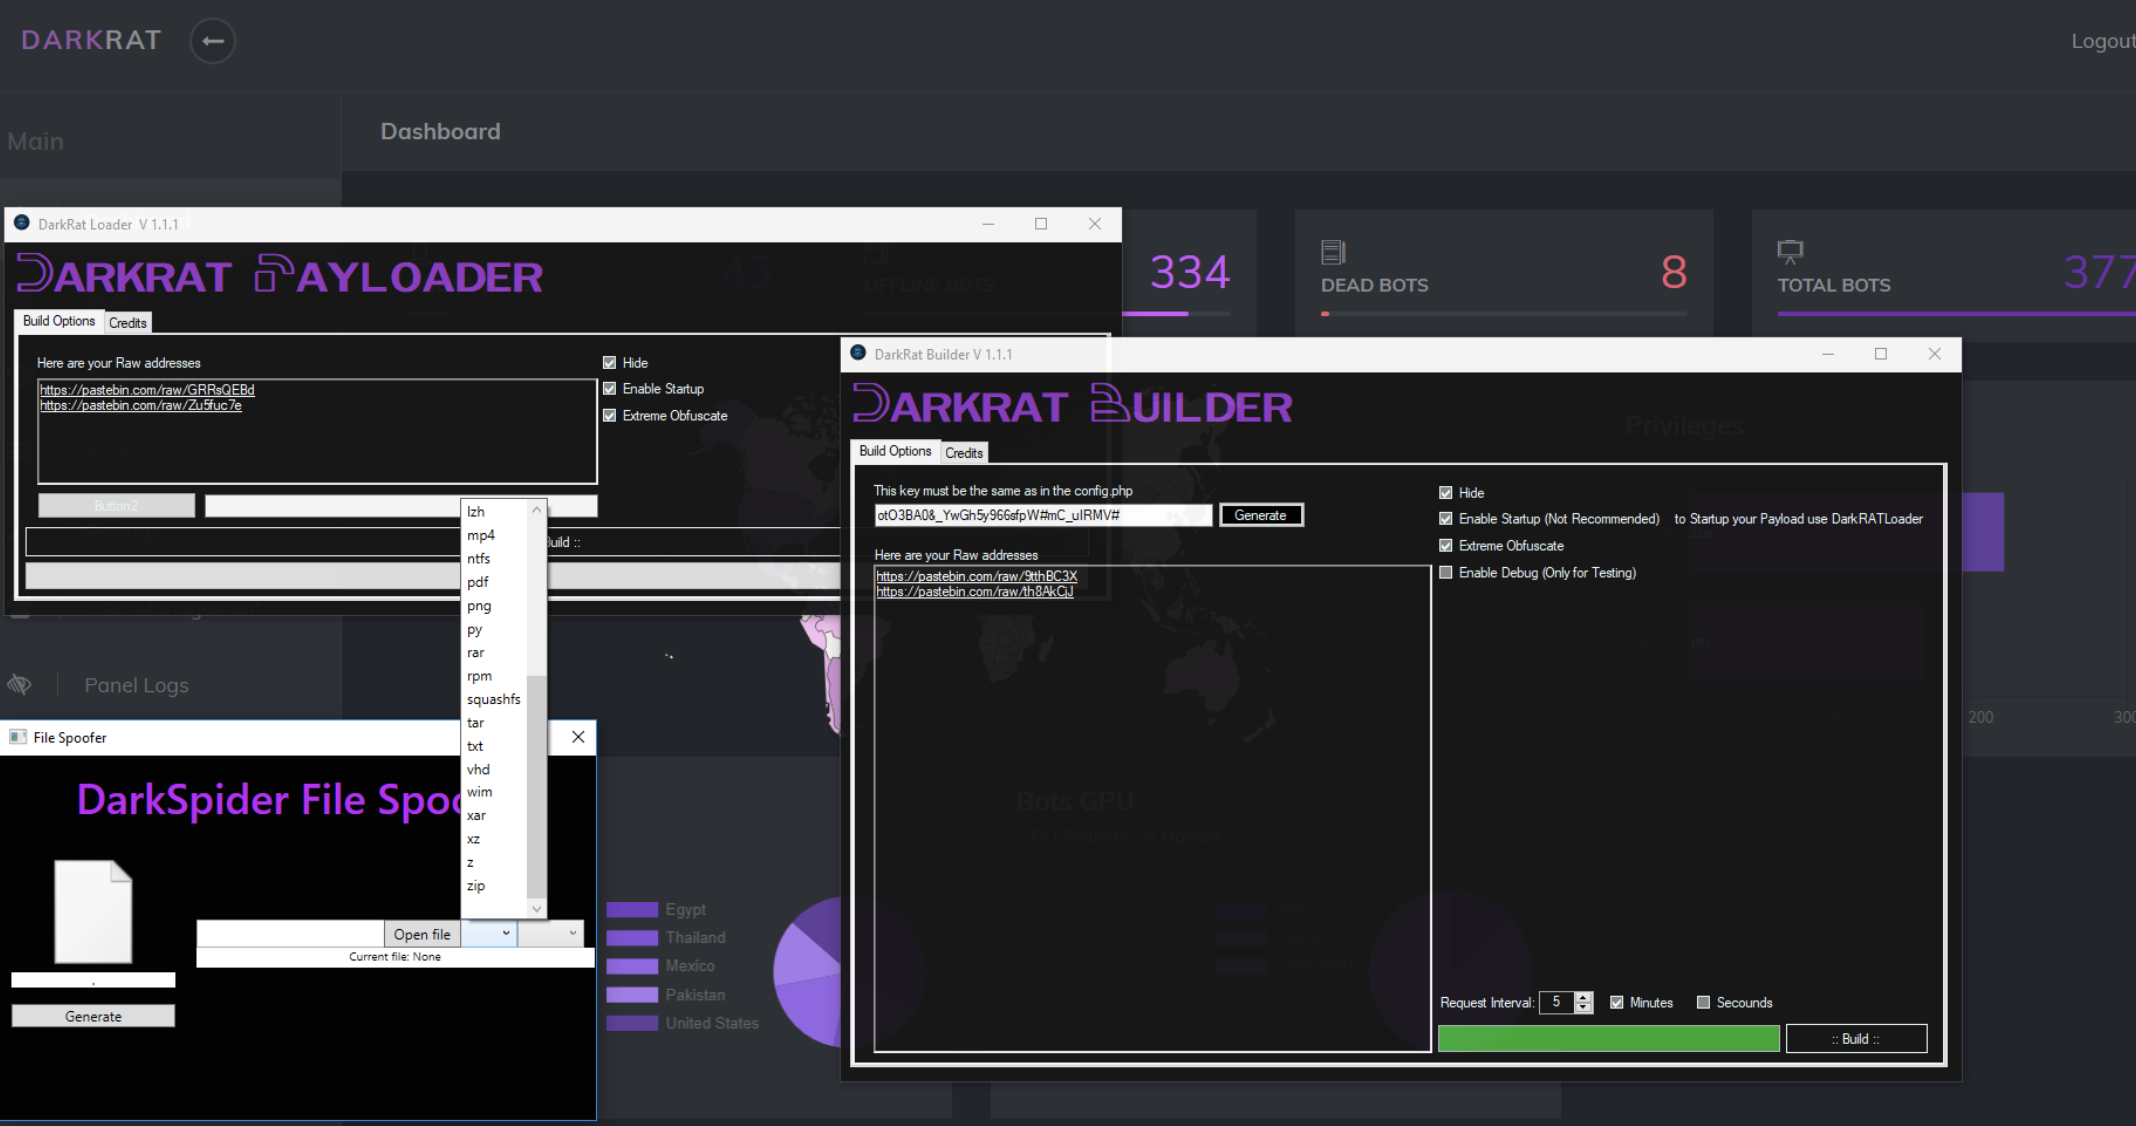This screenshot has width=2136, height=1126.
Task: Click the Open file button
Action: (x=422, y=934)
